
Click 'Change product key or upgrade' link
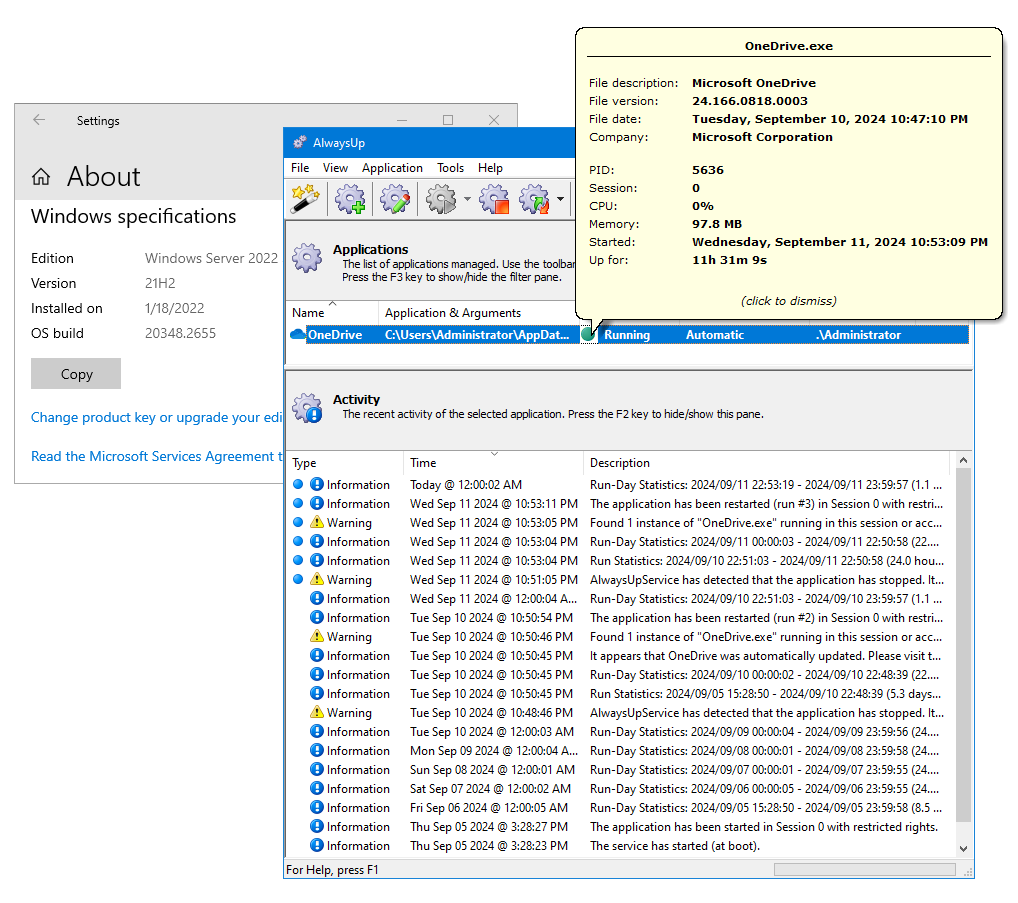[156, 417]
